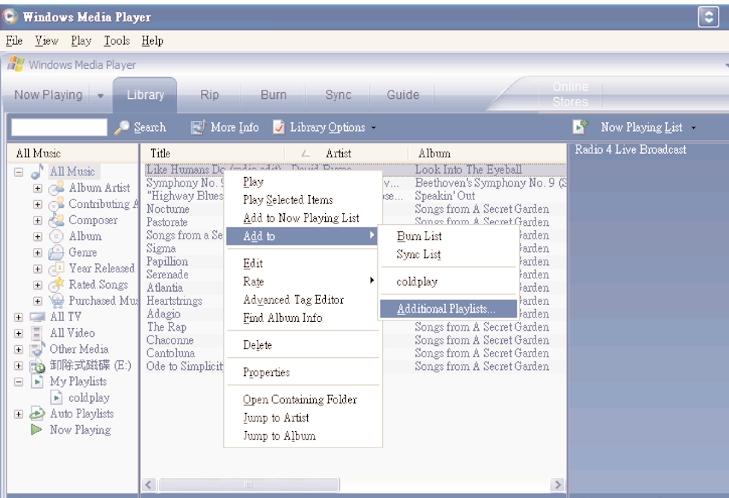
Task: Choose Additional Playlists... from submenu
Action: [448, 309]
